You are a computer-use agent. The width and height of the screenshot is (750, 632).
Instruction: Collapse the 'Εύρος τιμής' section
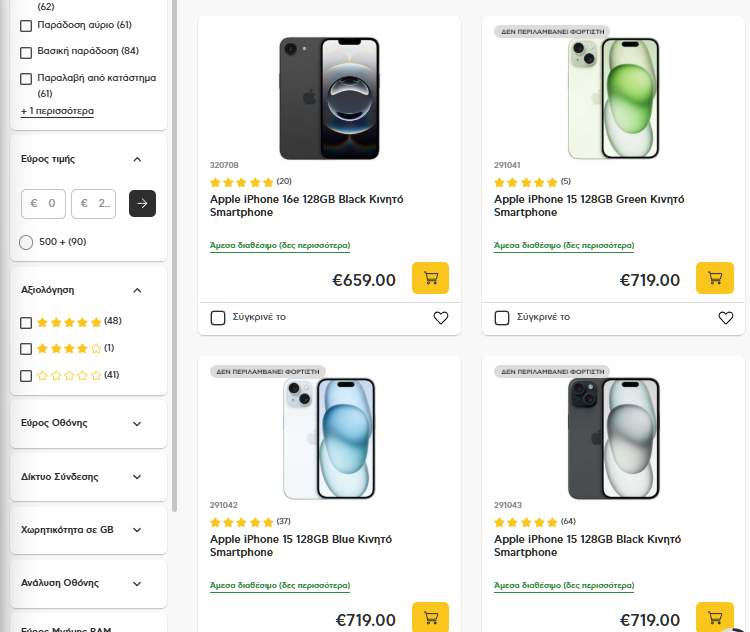coord(137,159)
